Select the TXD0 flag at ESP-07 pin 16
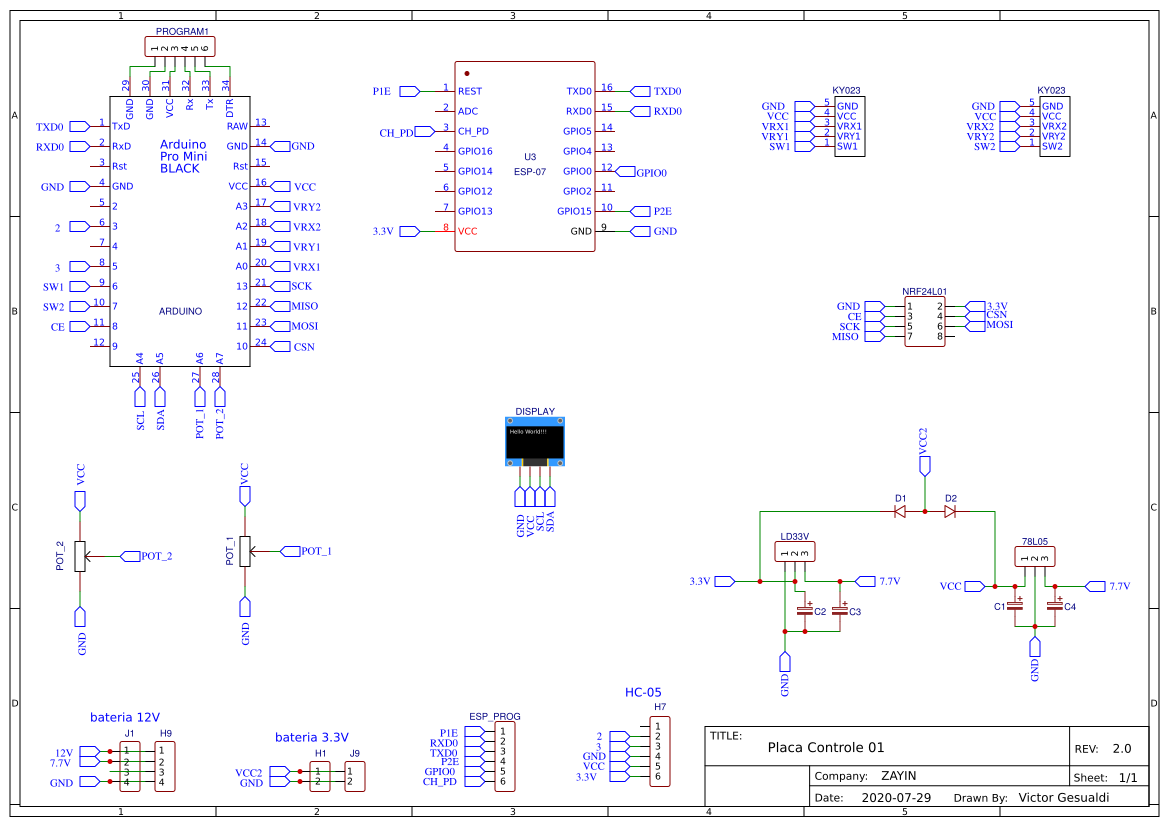The width and height of the screenshot is (1169, 827). point(640,91)
